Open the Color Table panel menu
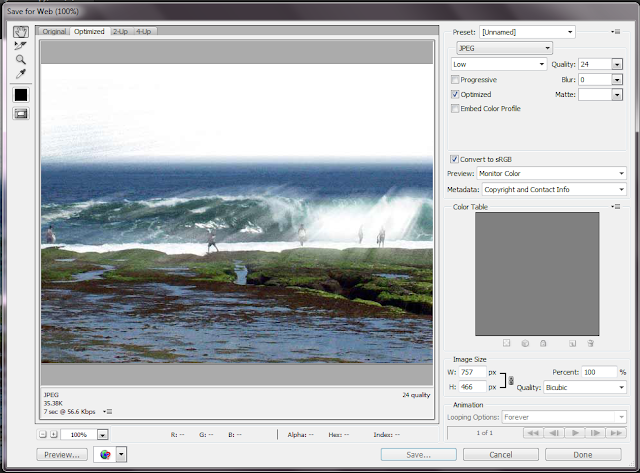The width and height of the screenshot is (640, 473). pos(616,207)
